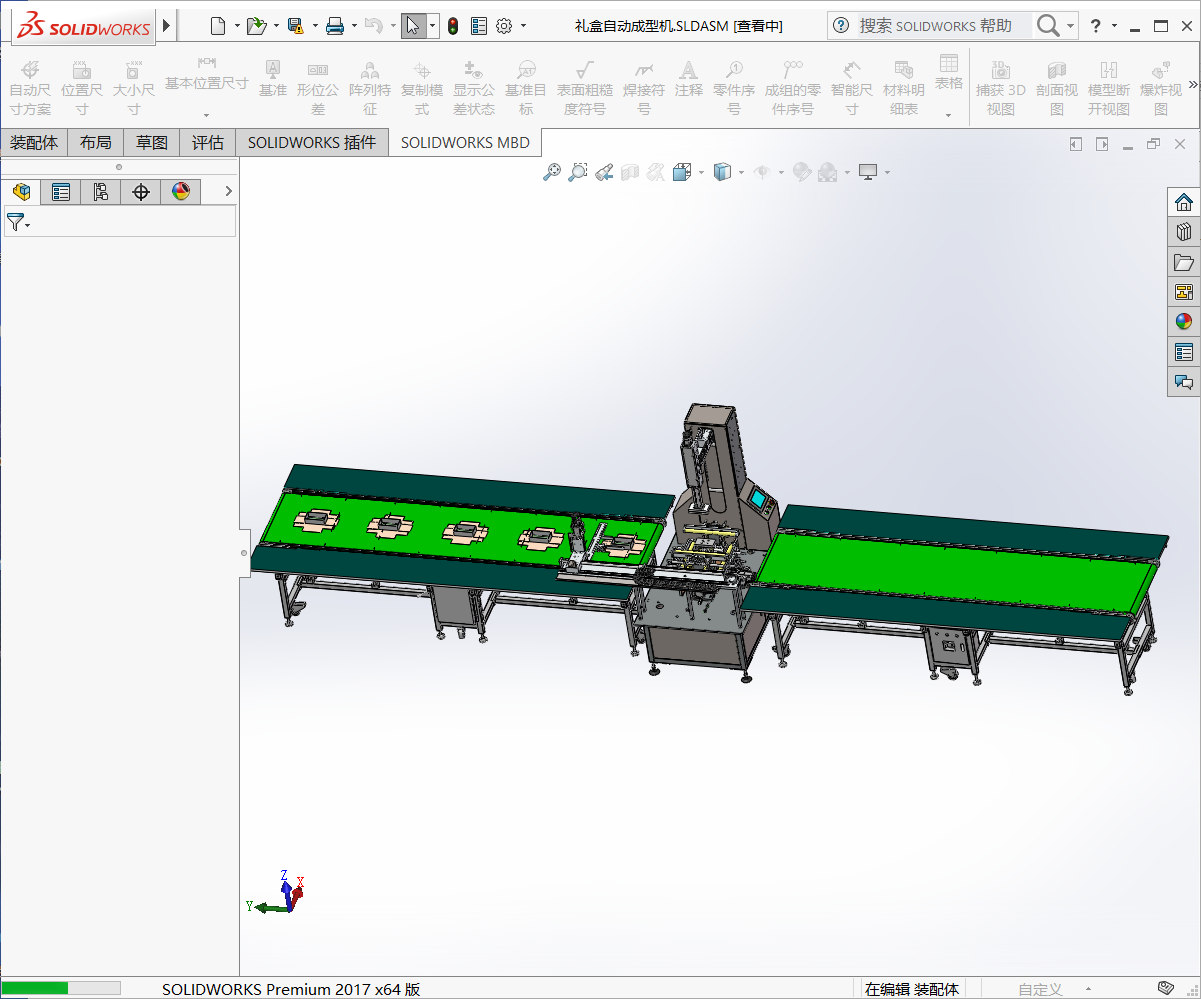Viewport: 1201px width, 999px height.
Task: Open the Appearances, Scenes and Decals task pane icon
Action: [1184, 322]
